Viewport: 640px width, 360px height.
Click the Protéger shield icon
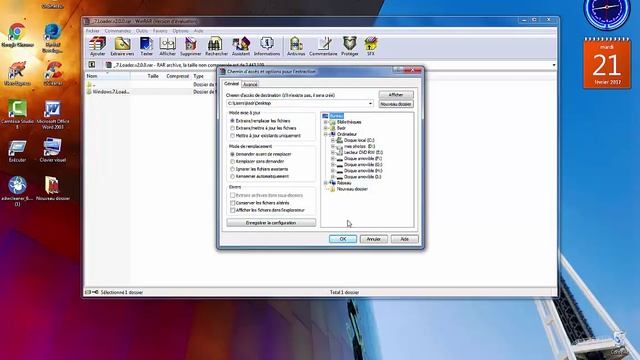click(x=350, y=46)
